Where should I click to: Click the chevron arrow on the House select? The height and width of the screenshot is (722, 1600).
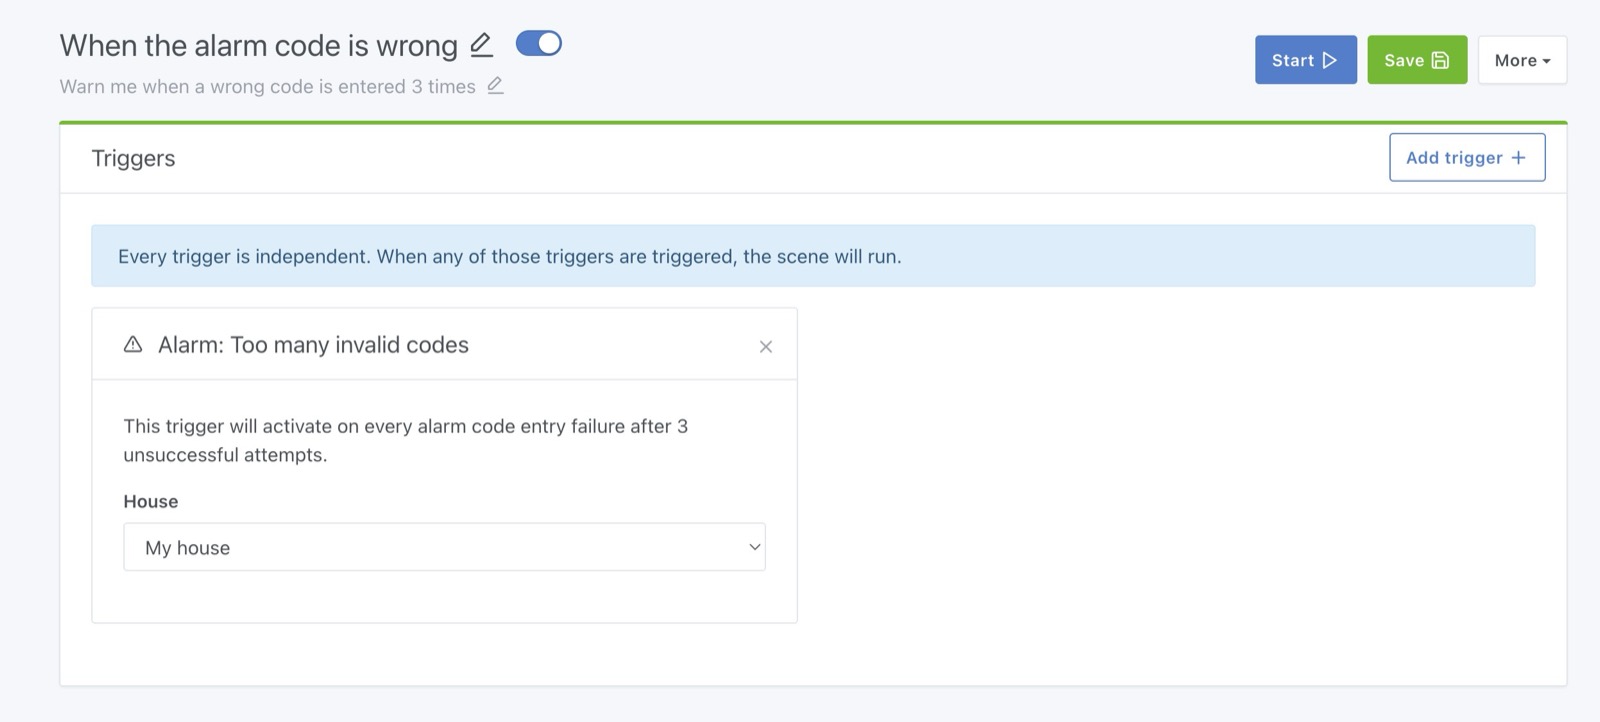coord(755,547)
